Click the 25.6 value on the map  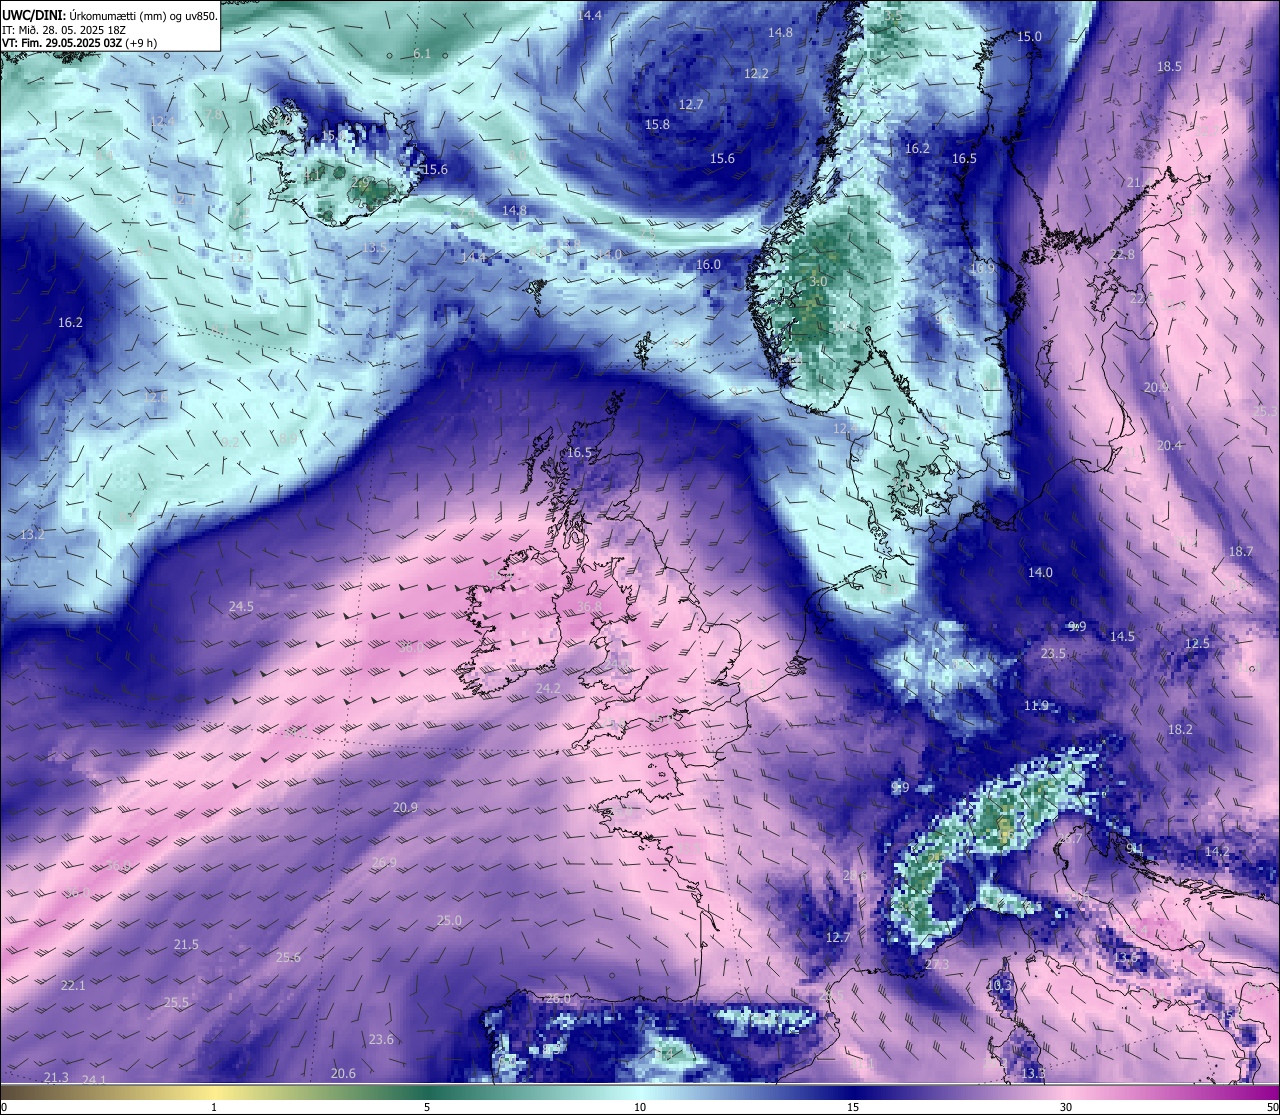(x=288, y=957)
